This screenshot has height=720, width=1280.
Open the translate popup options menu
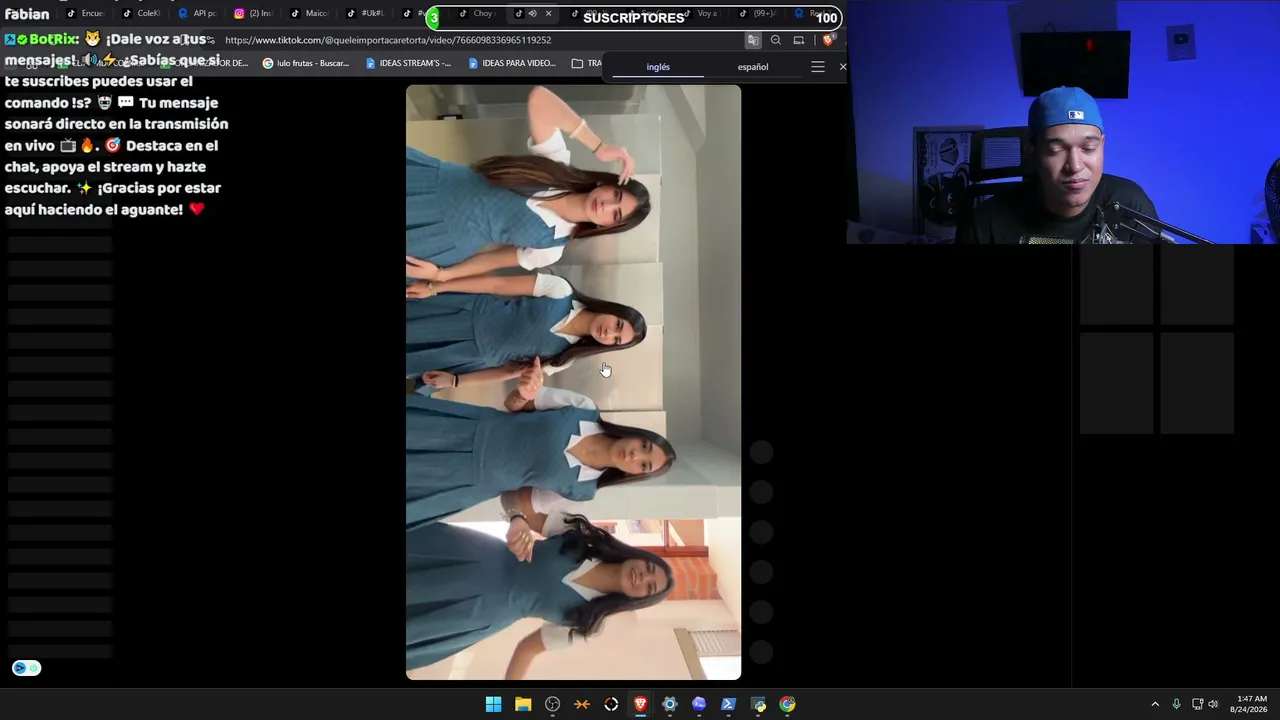[x=818, y=67]
